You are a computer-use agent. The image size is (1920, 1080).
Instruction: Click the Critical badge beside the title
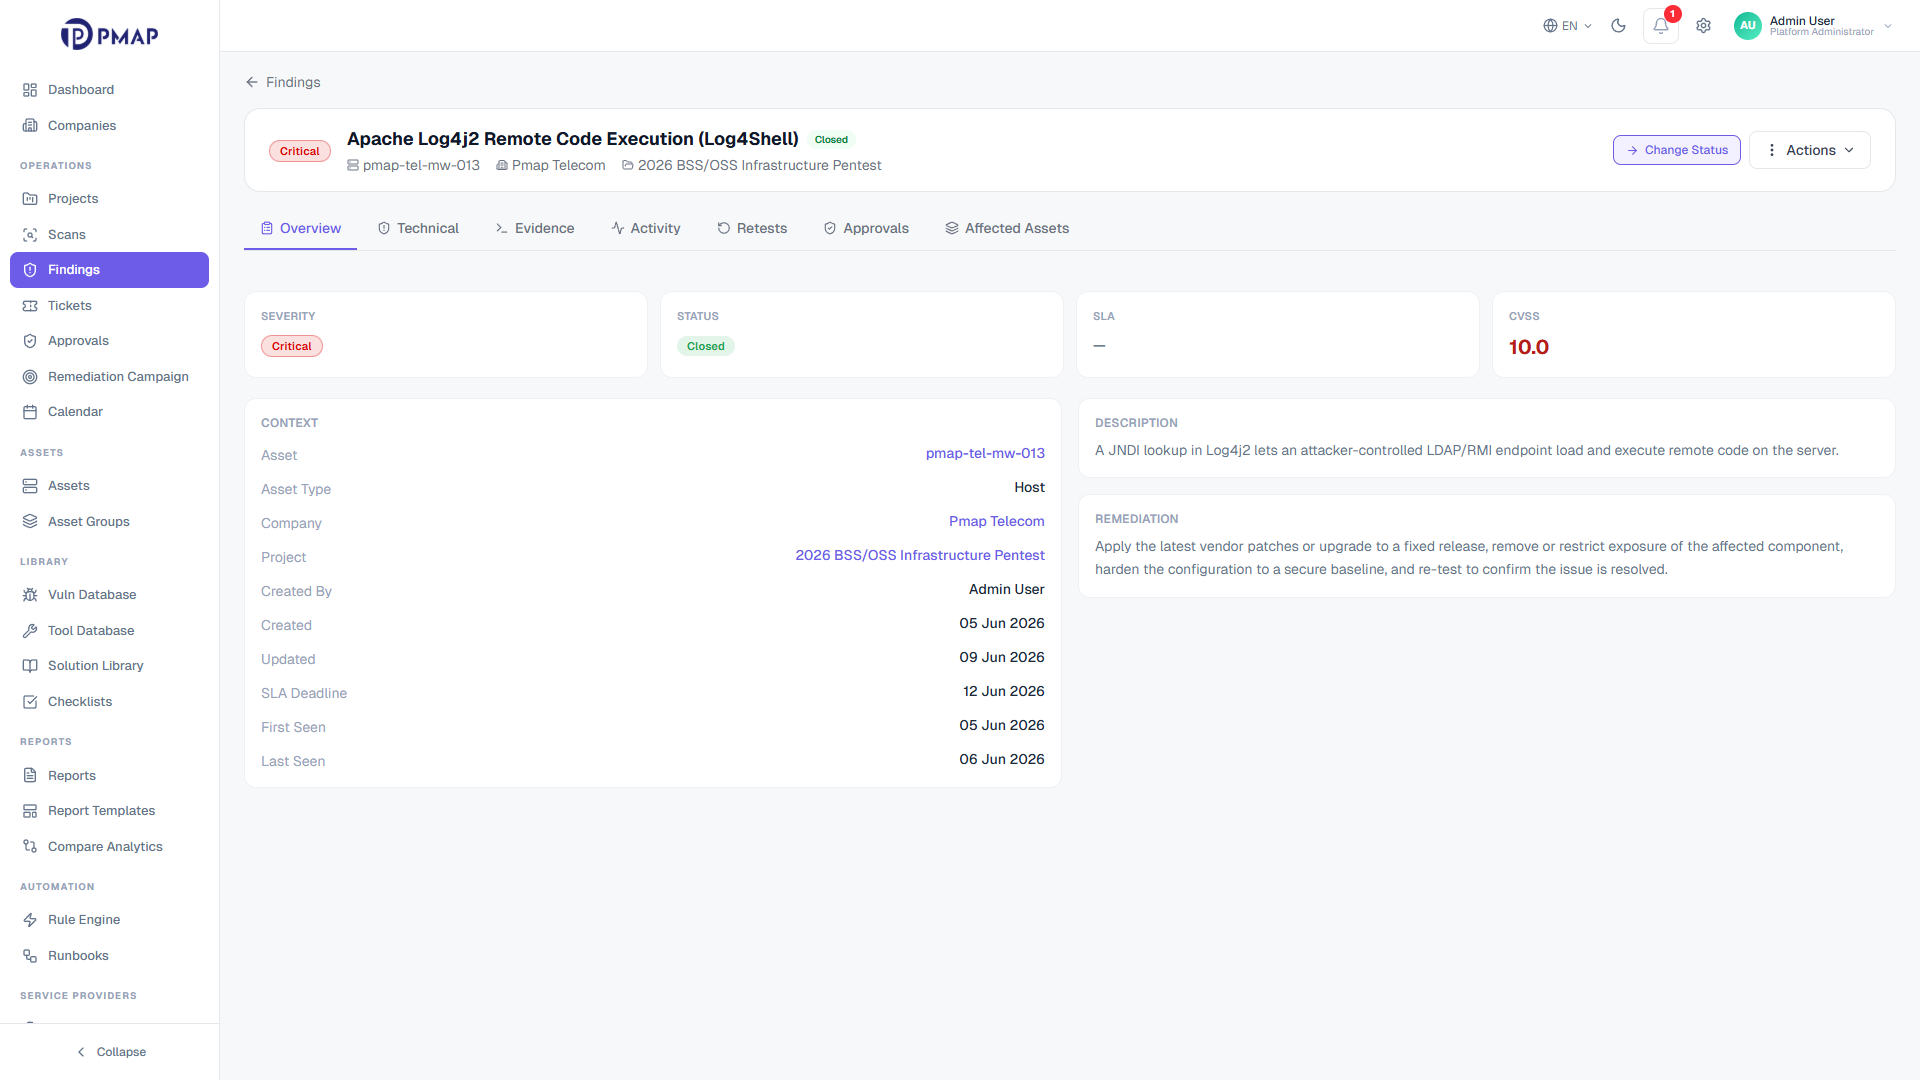click(x=300, y=152)
